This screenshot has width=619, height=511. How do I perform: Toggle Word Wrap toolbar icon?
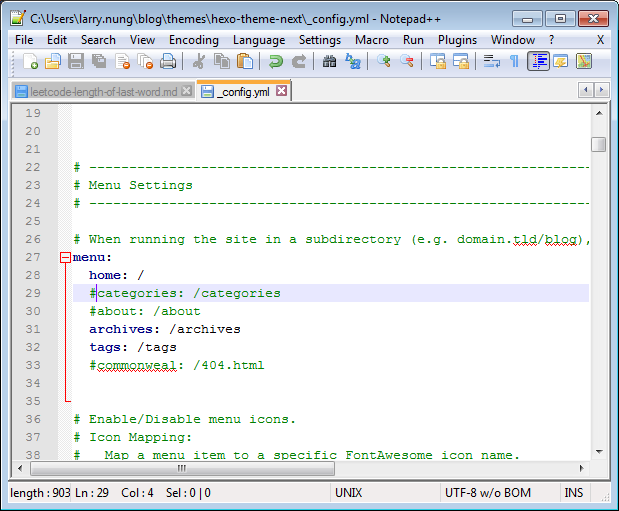click(x=491, y=62)
